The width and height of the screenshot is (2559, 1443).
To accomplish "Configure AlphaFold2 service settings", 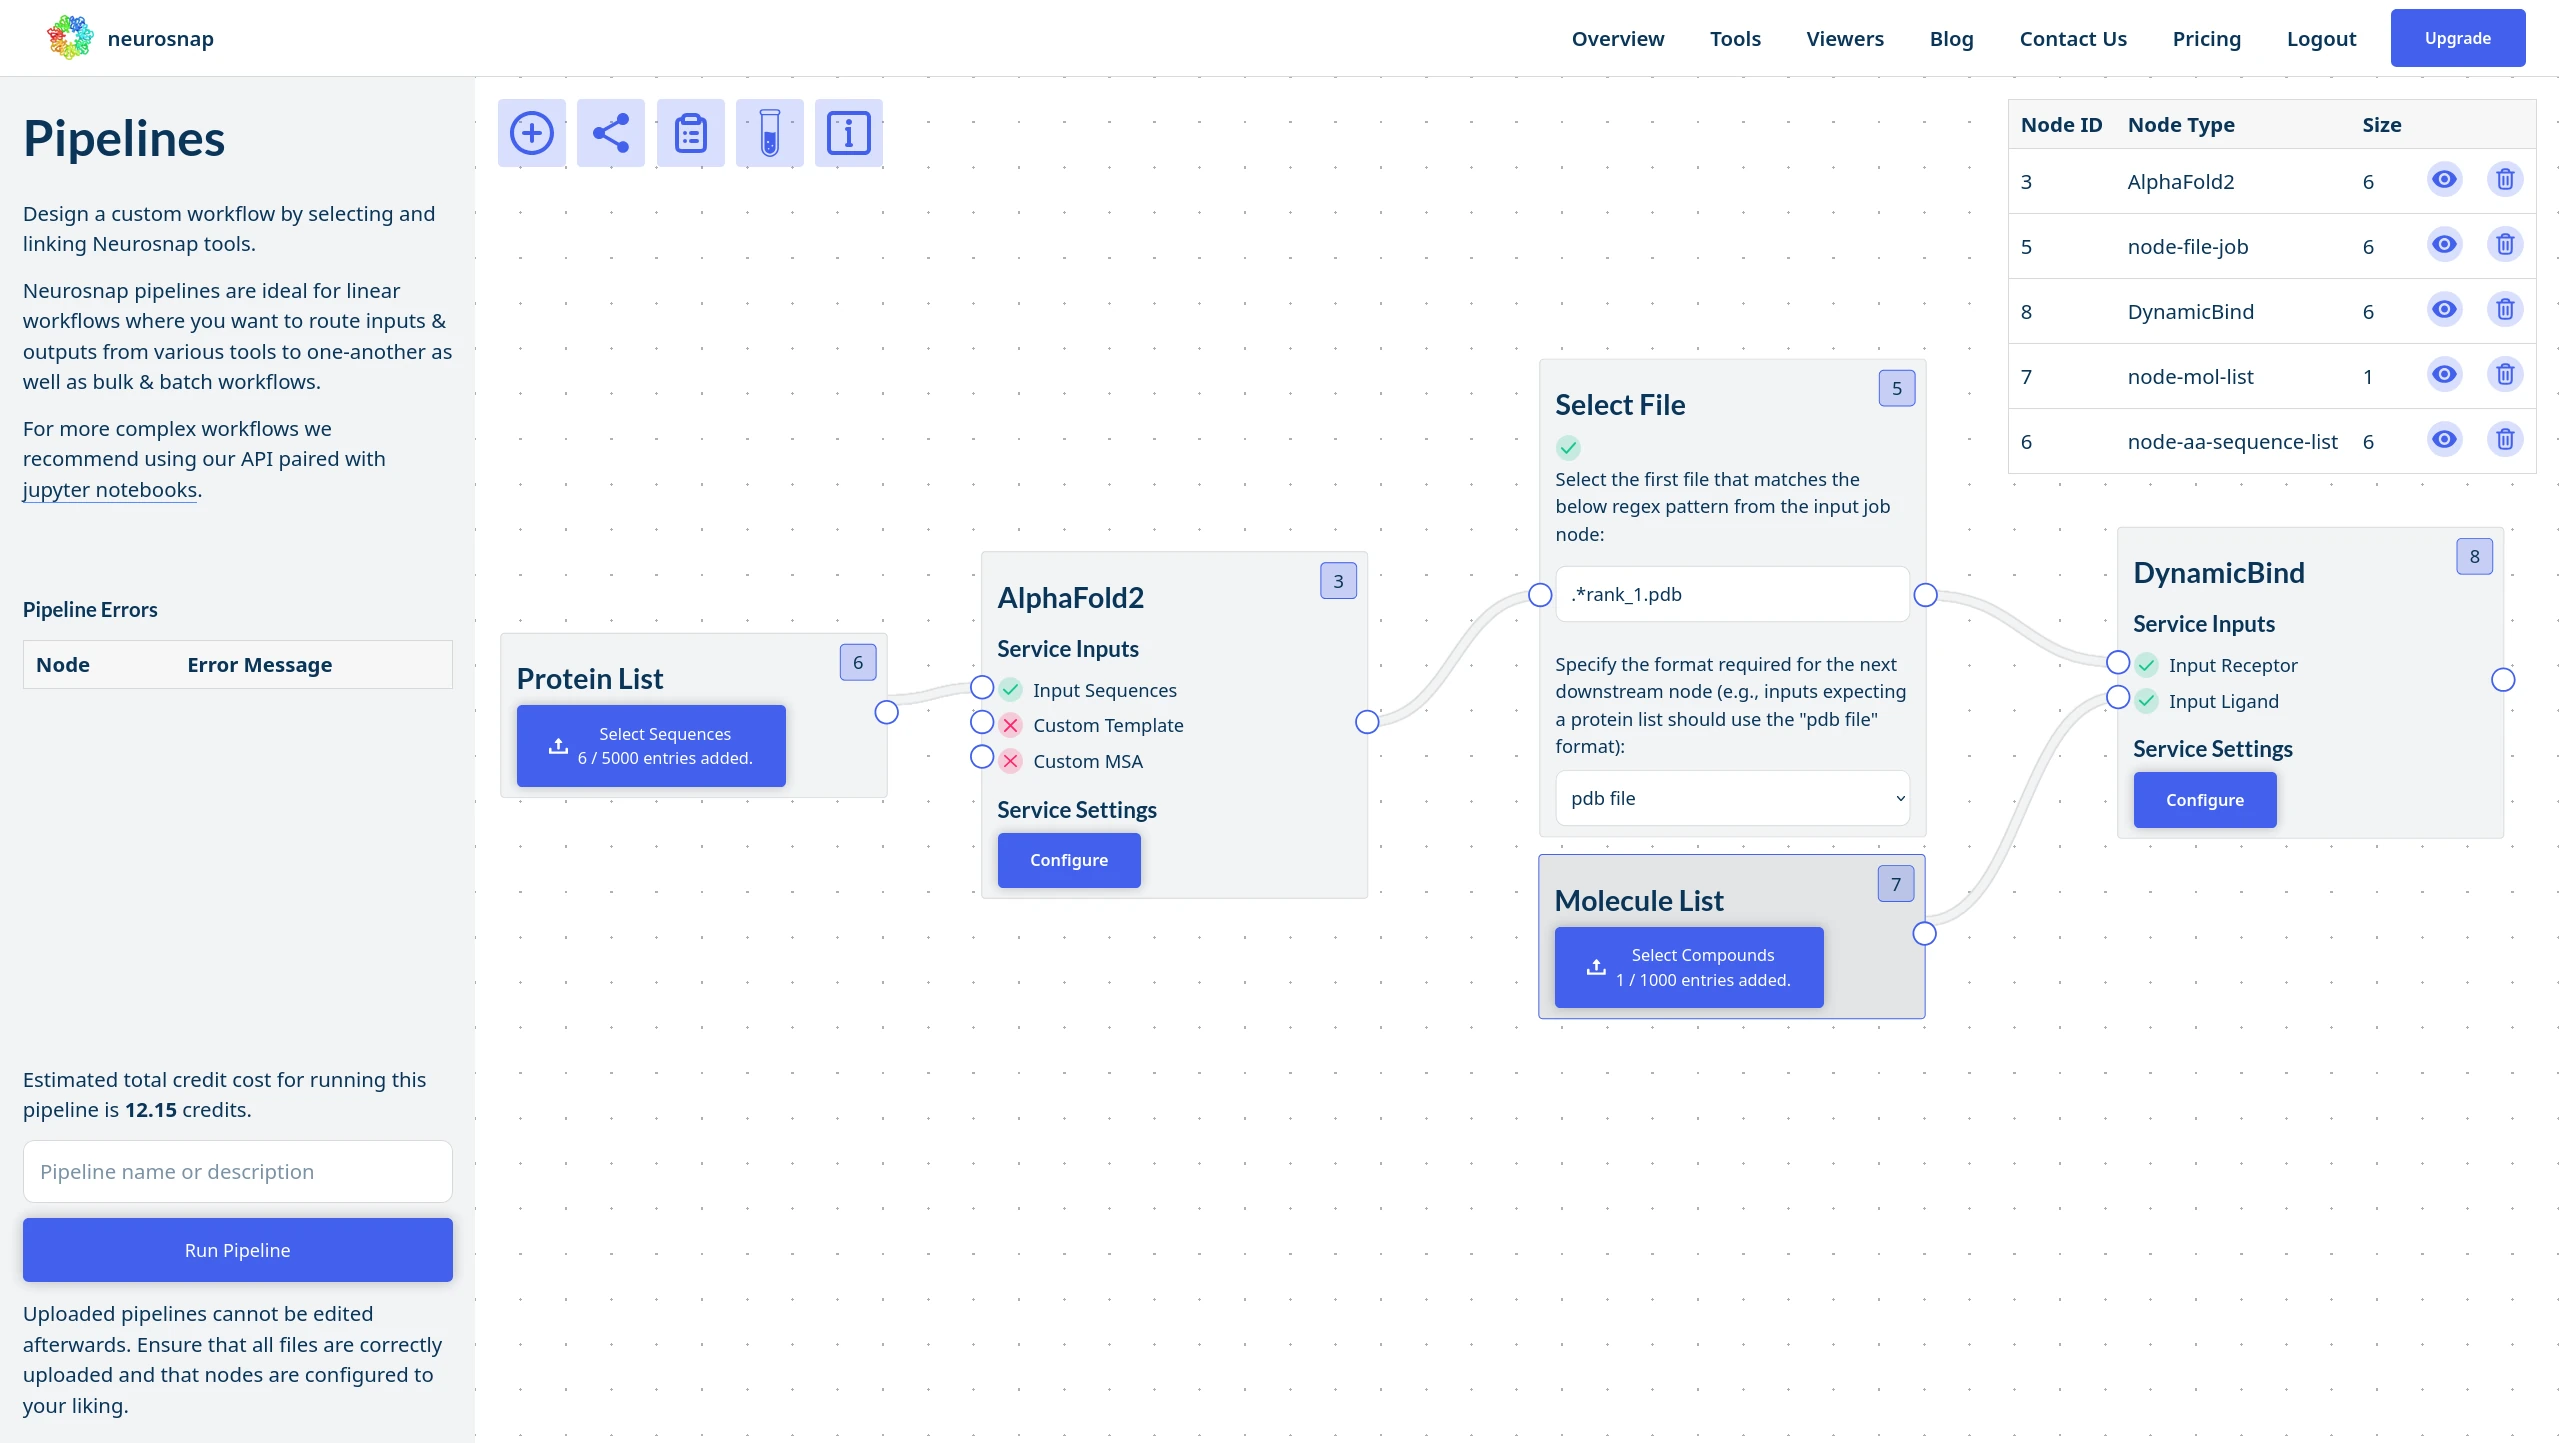I will click(1068, 859).
